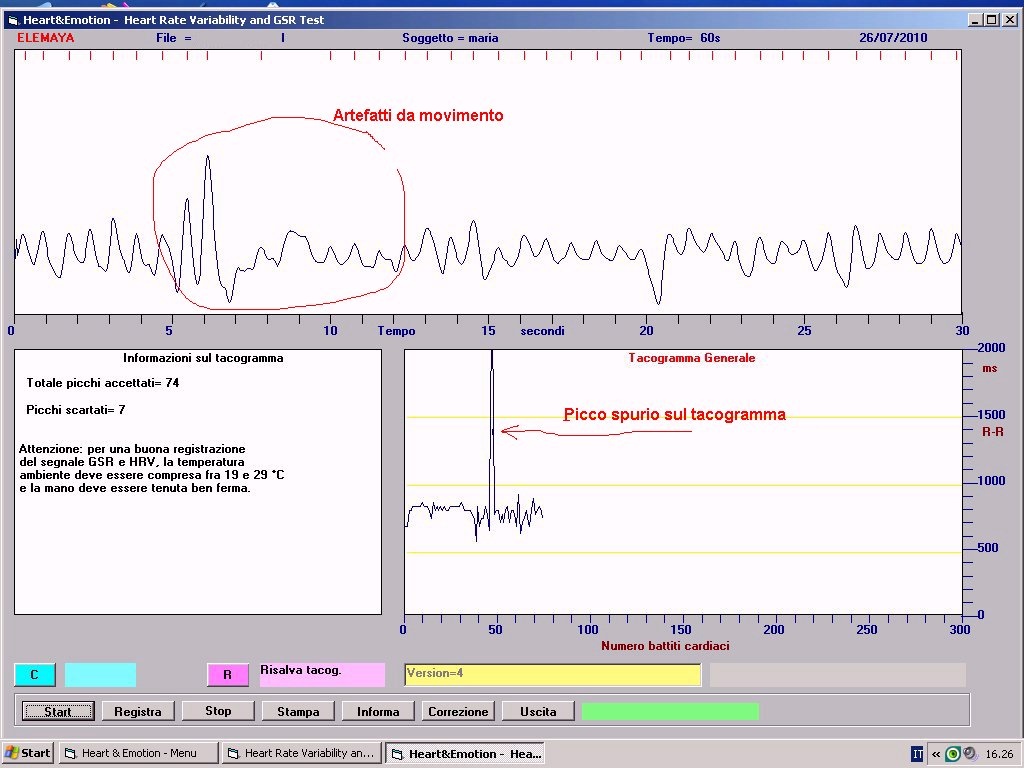
Task: Click the ELEMAYA label
Action: click(x=46, y=38)
